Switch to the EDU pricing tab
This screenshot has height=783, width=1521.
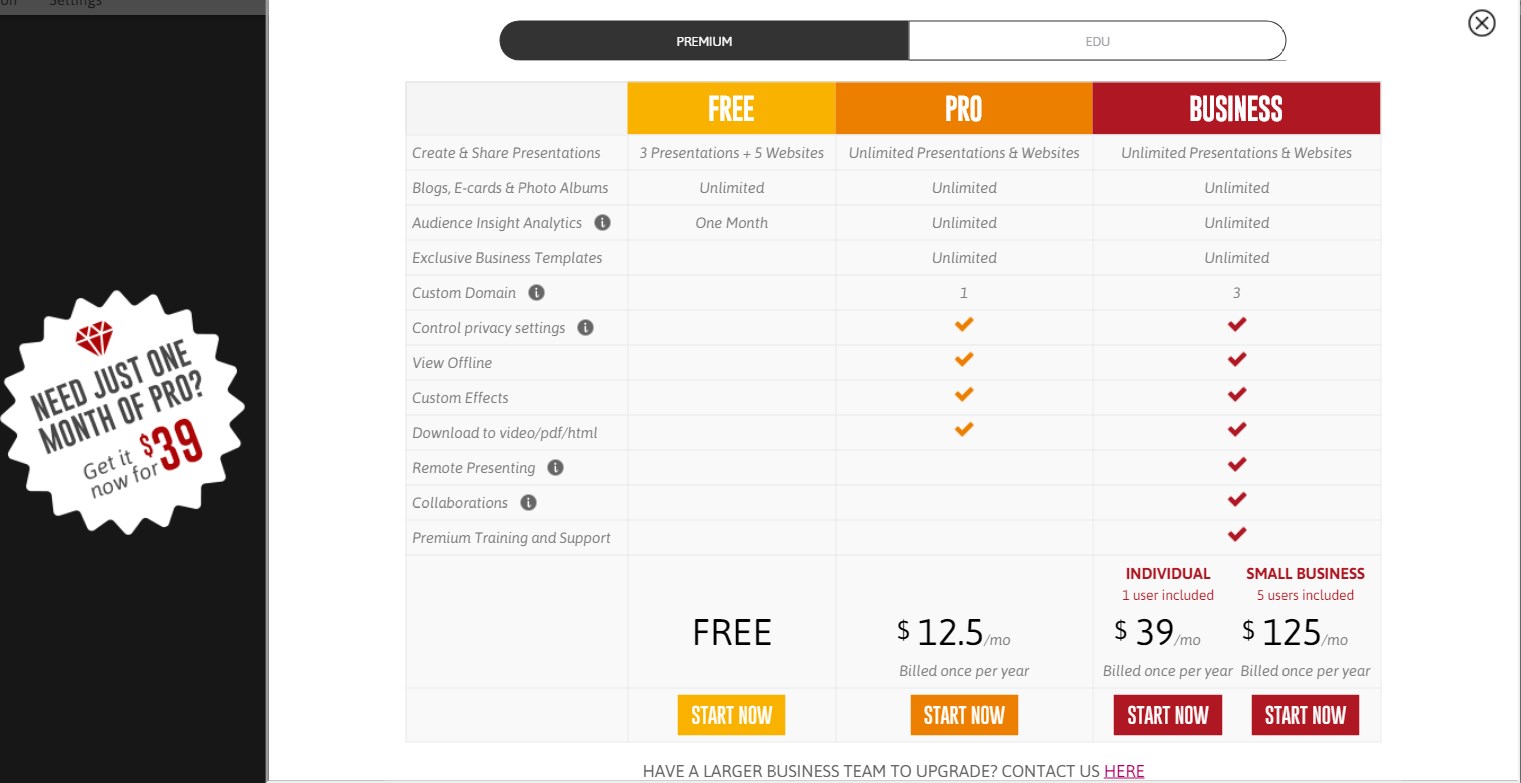pyautogui.click(x=1097, y=42)
